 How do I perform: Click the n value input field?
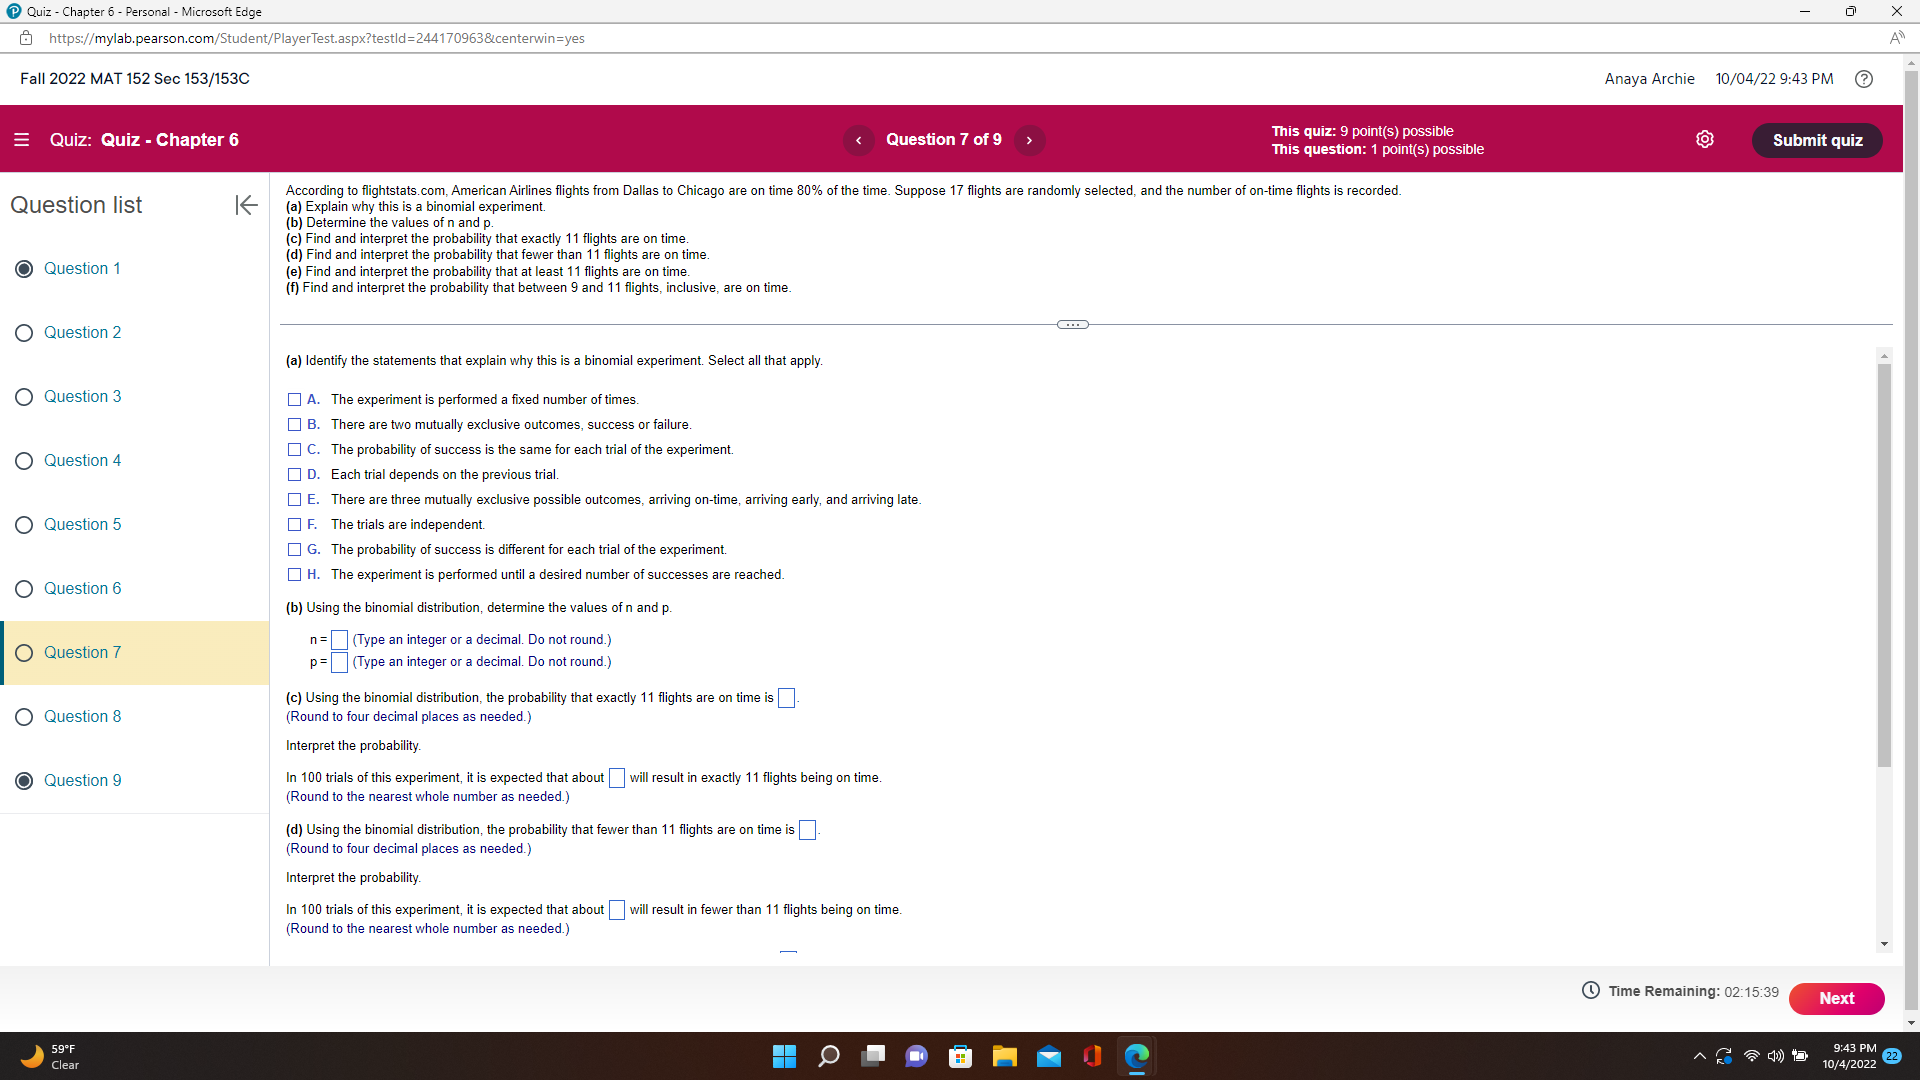click(338, 639)
